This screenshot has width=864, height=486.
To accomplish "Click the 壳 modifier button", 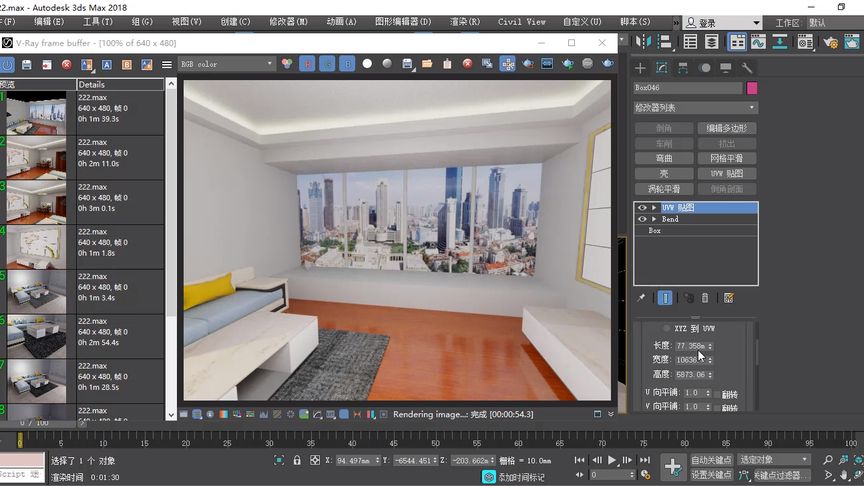I will (x=664, y=174).
